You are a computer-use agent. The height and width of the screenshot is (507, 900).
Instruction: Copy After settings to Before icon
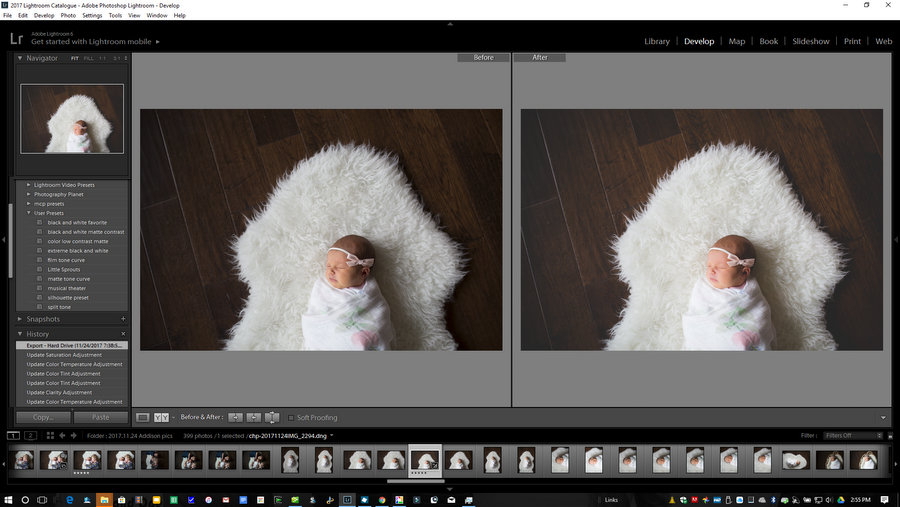click(x=254, y=417)
